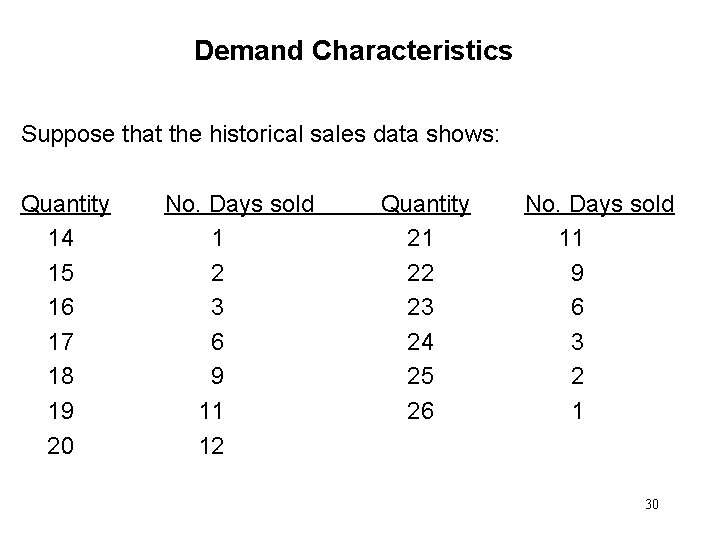
Task: Click days sold value 12
Action: [212, 446]
